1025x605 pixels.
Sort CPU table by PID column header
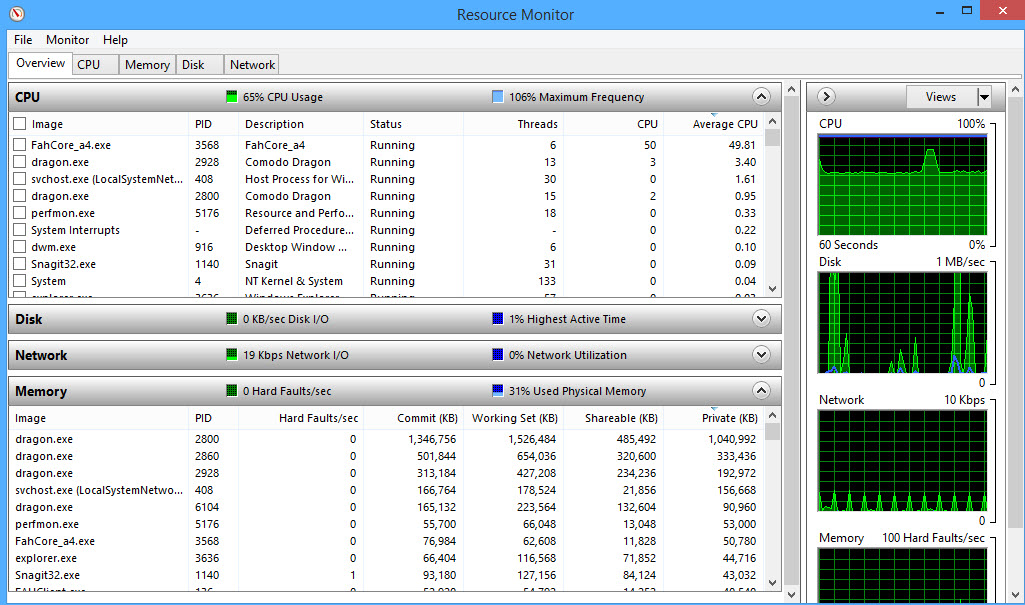tap(213, 123)
